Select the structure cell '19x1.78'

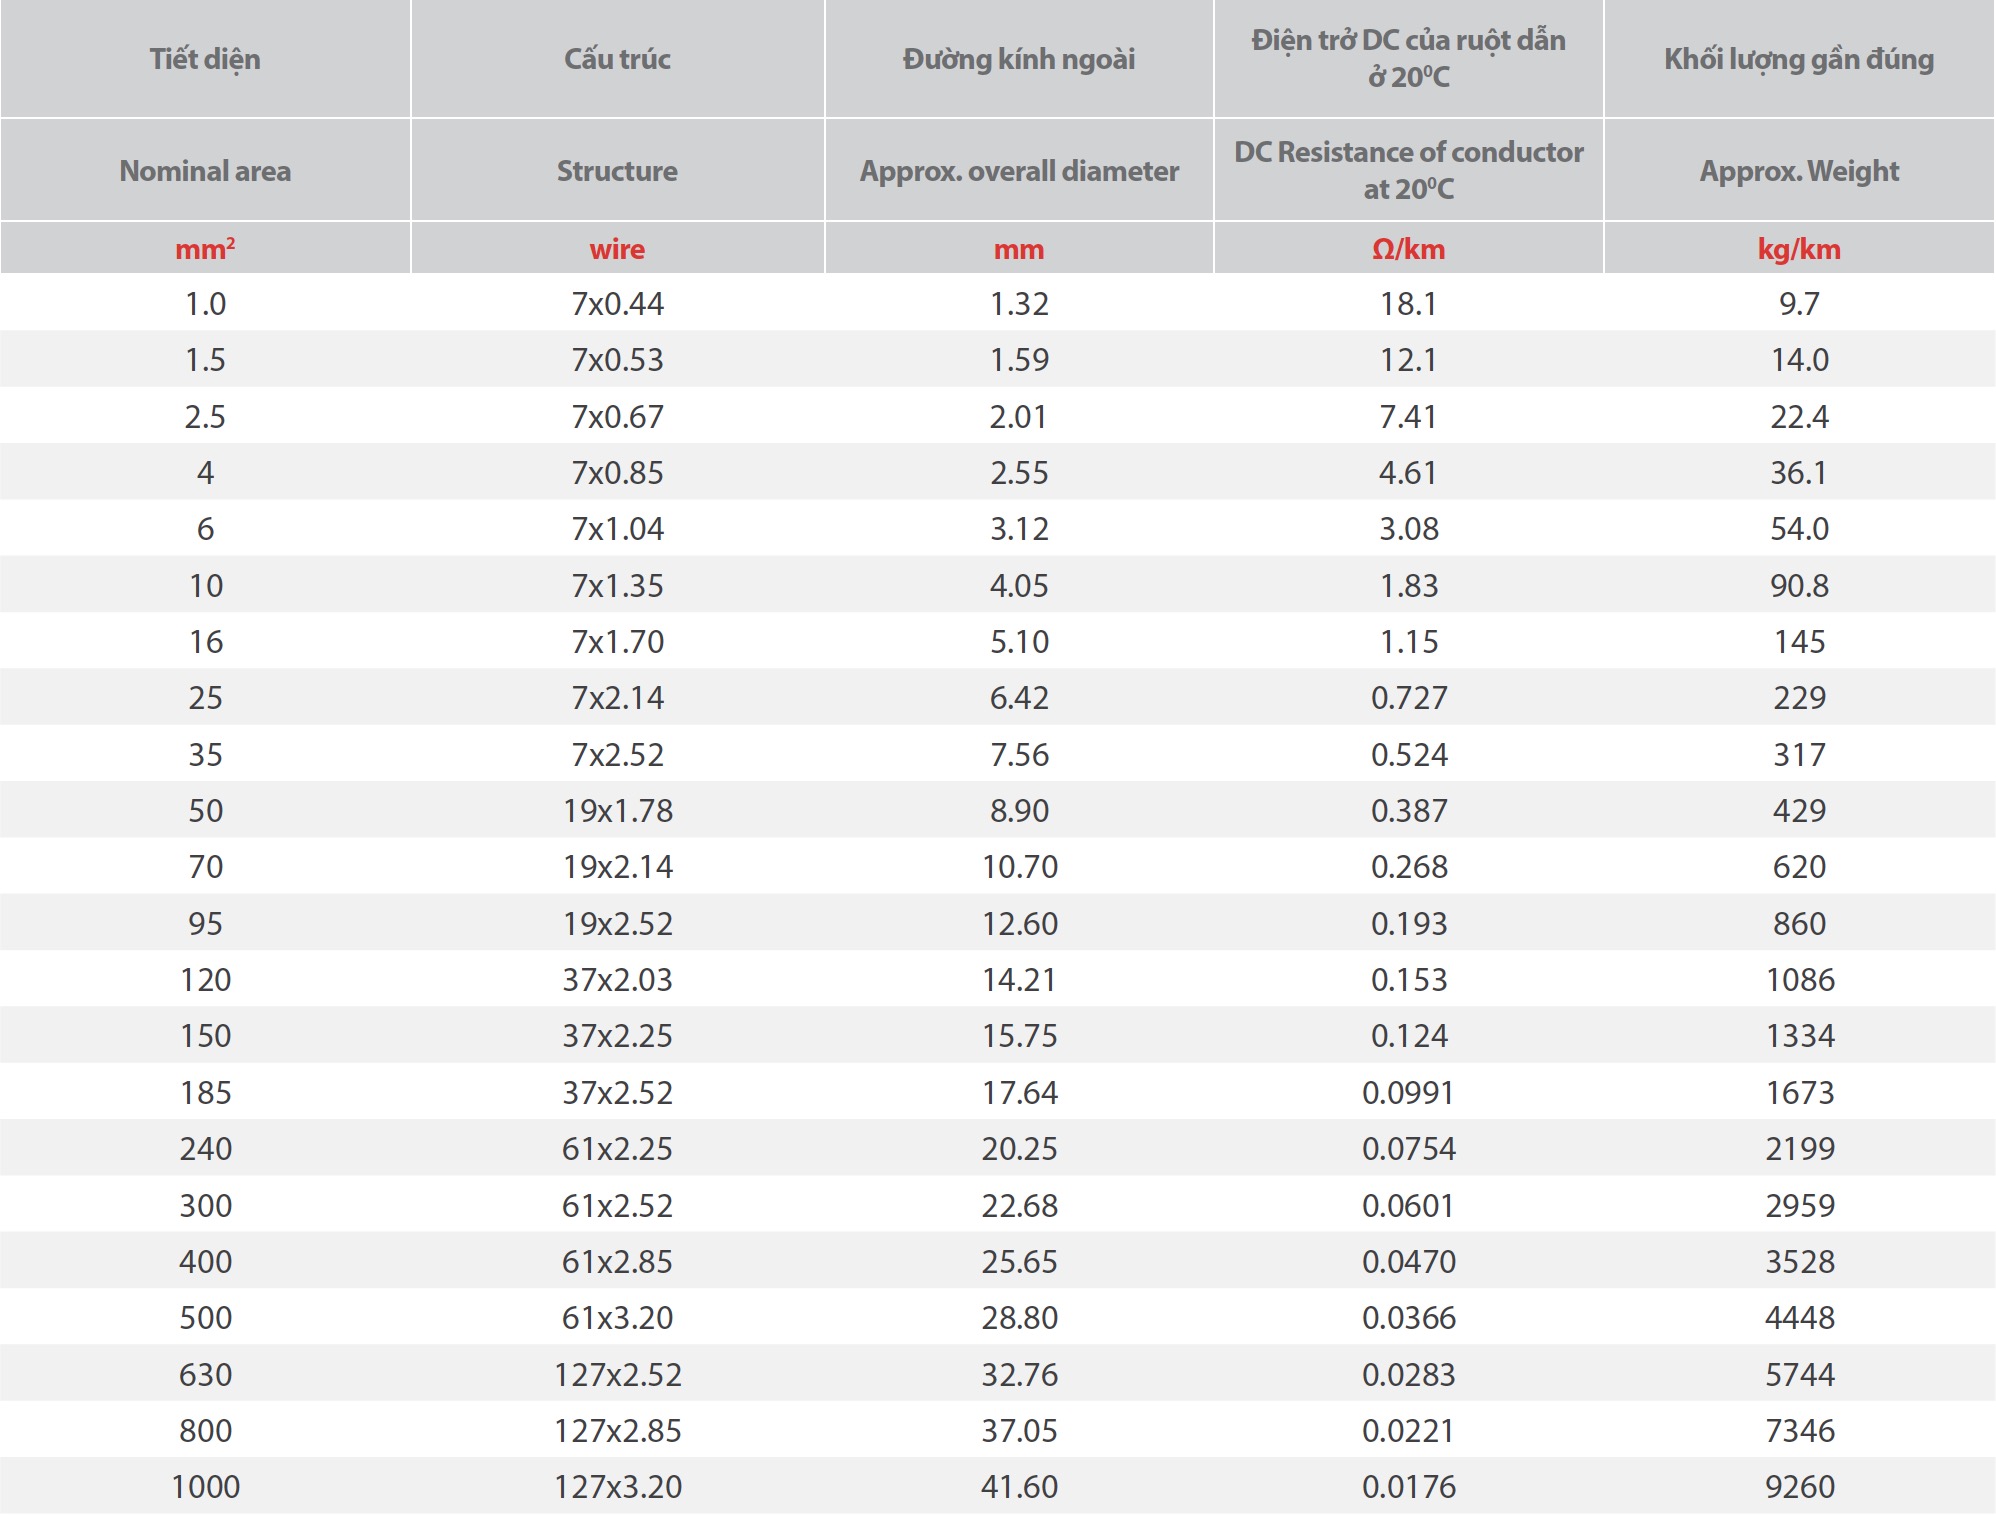[617, 810]
